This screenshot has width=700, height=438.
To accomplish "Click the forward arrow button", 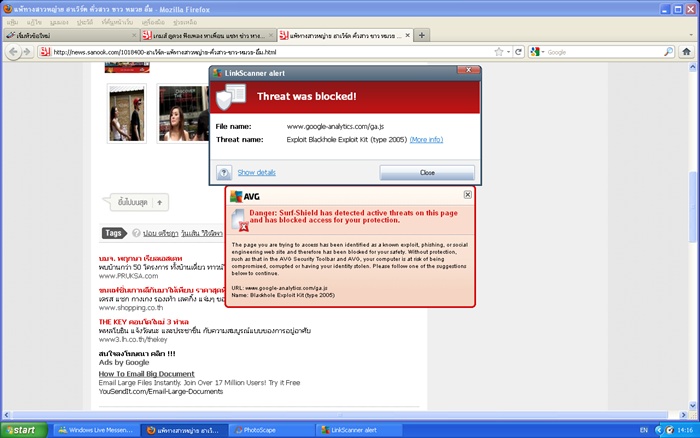I will click(x=27, y=52).
